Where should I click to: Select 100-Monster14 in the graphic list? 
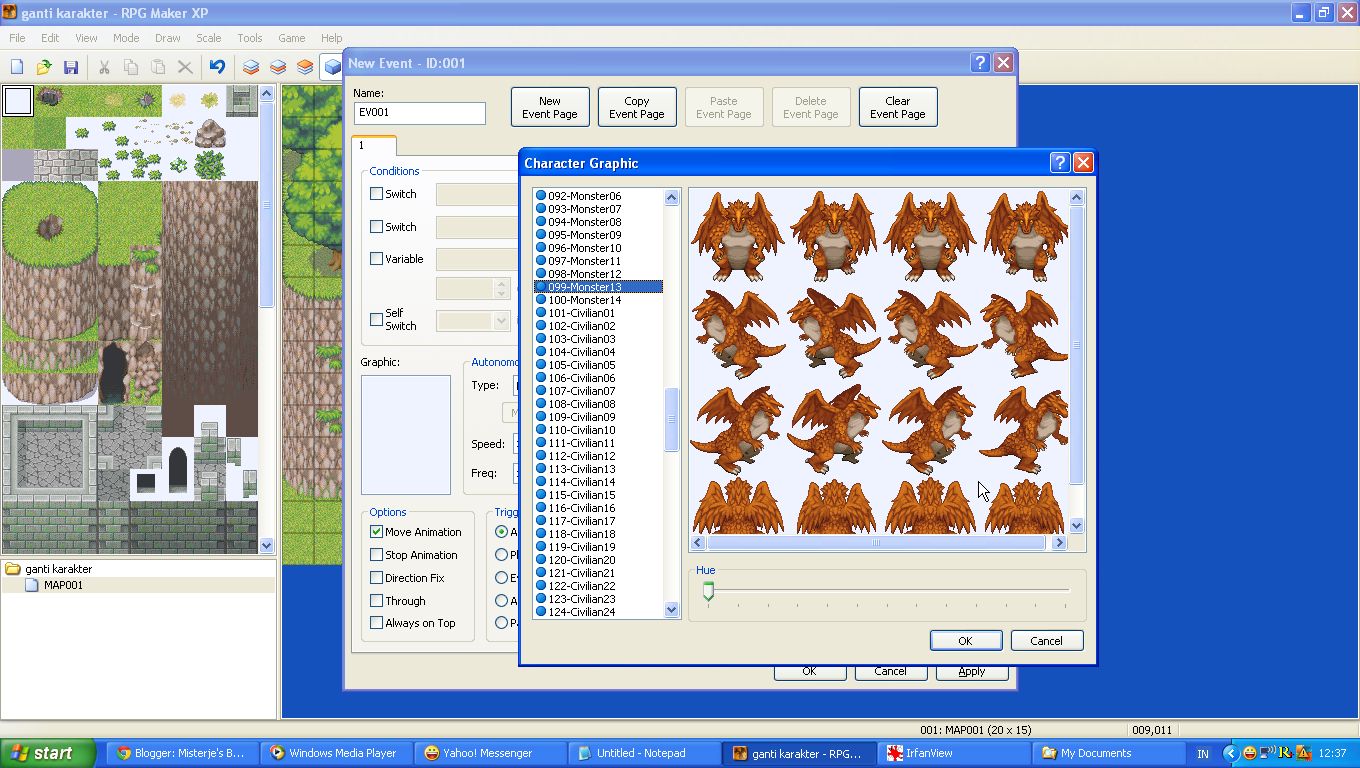tap(597, 300)
